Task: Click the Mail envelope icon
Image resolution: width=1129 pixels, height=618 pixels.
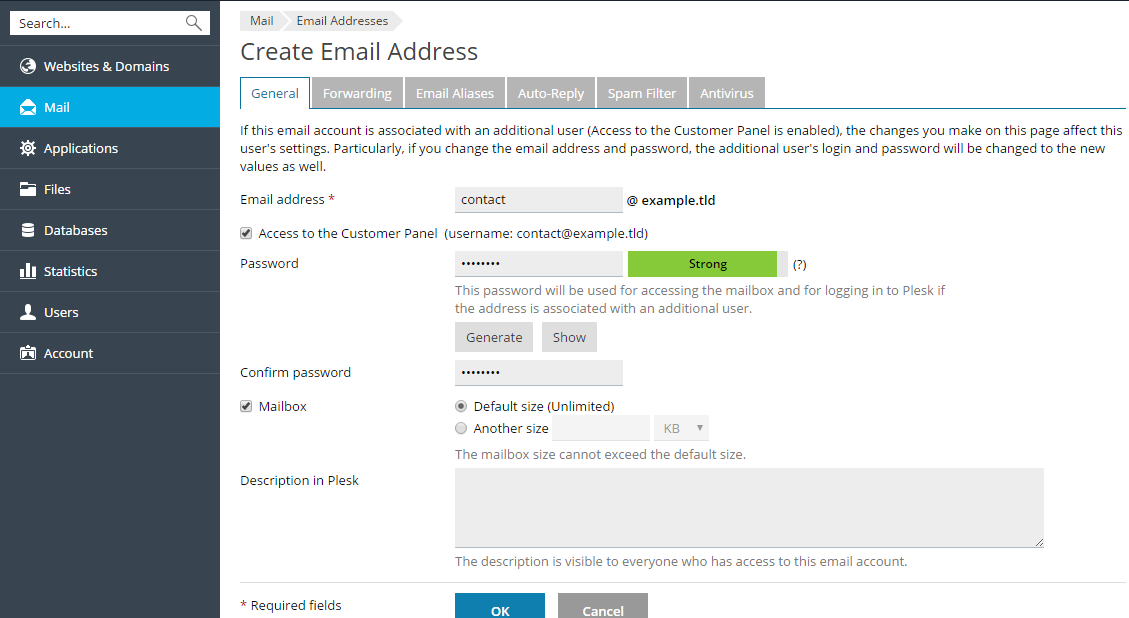Action: 28,107
